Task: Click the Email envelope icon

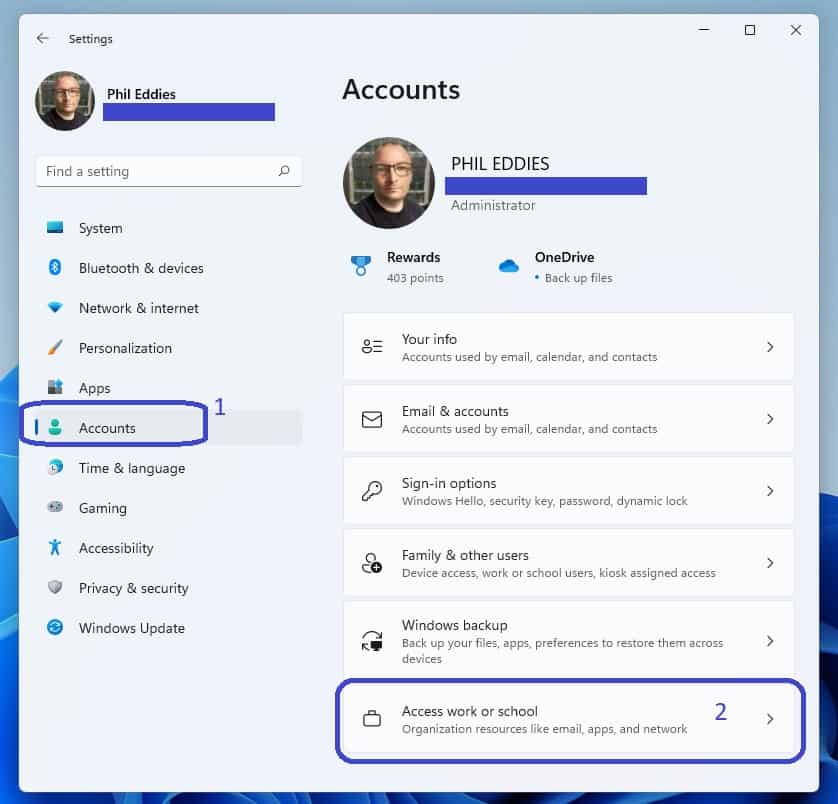Action: click(x=372, y=420)
